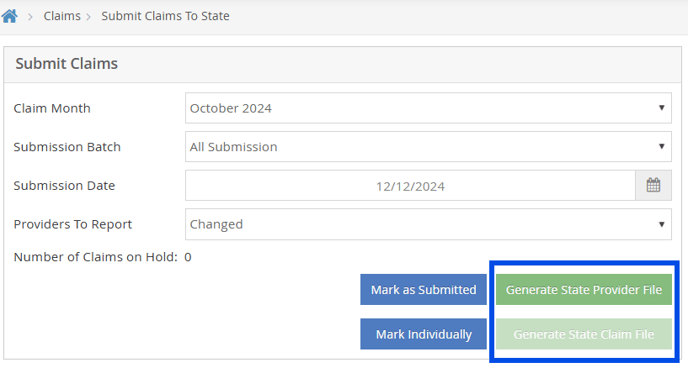Click the Providers To Report label
Screen dimensions: 688x373
(x=73, y=224)
